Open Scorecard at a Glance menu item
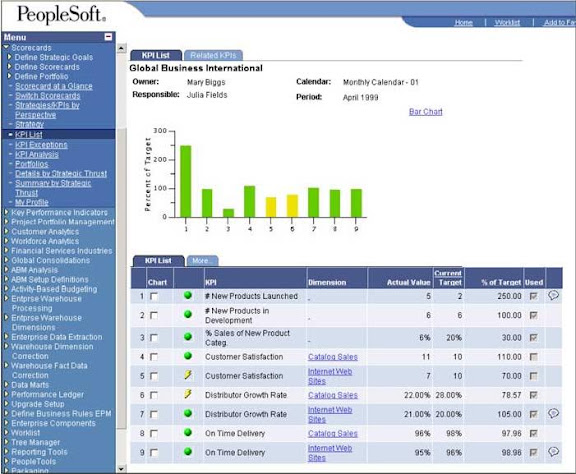The height and width of the screenshot is (474, 576). click(54, 86)
